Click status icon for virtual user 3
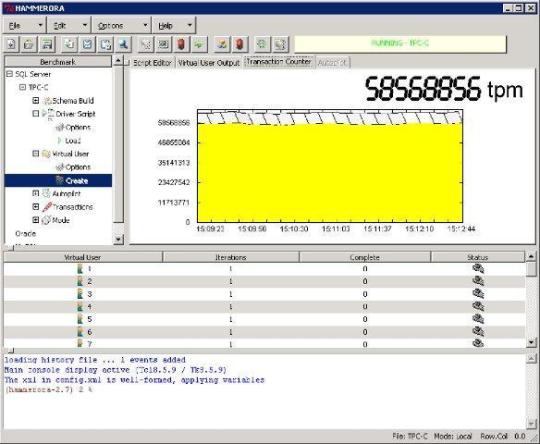The height and width of the screenshot is (444, 540). click(x=478, y=294)
